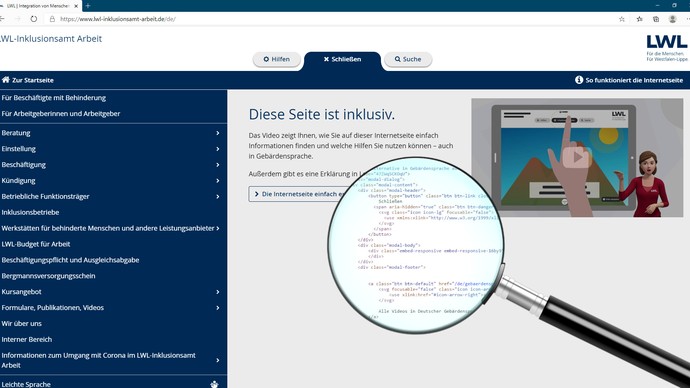Bookmark page with the star icon
The height and width of the screenshot is (388, 690).
(622, 19)
